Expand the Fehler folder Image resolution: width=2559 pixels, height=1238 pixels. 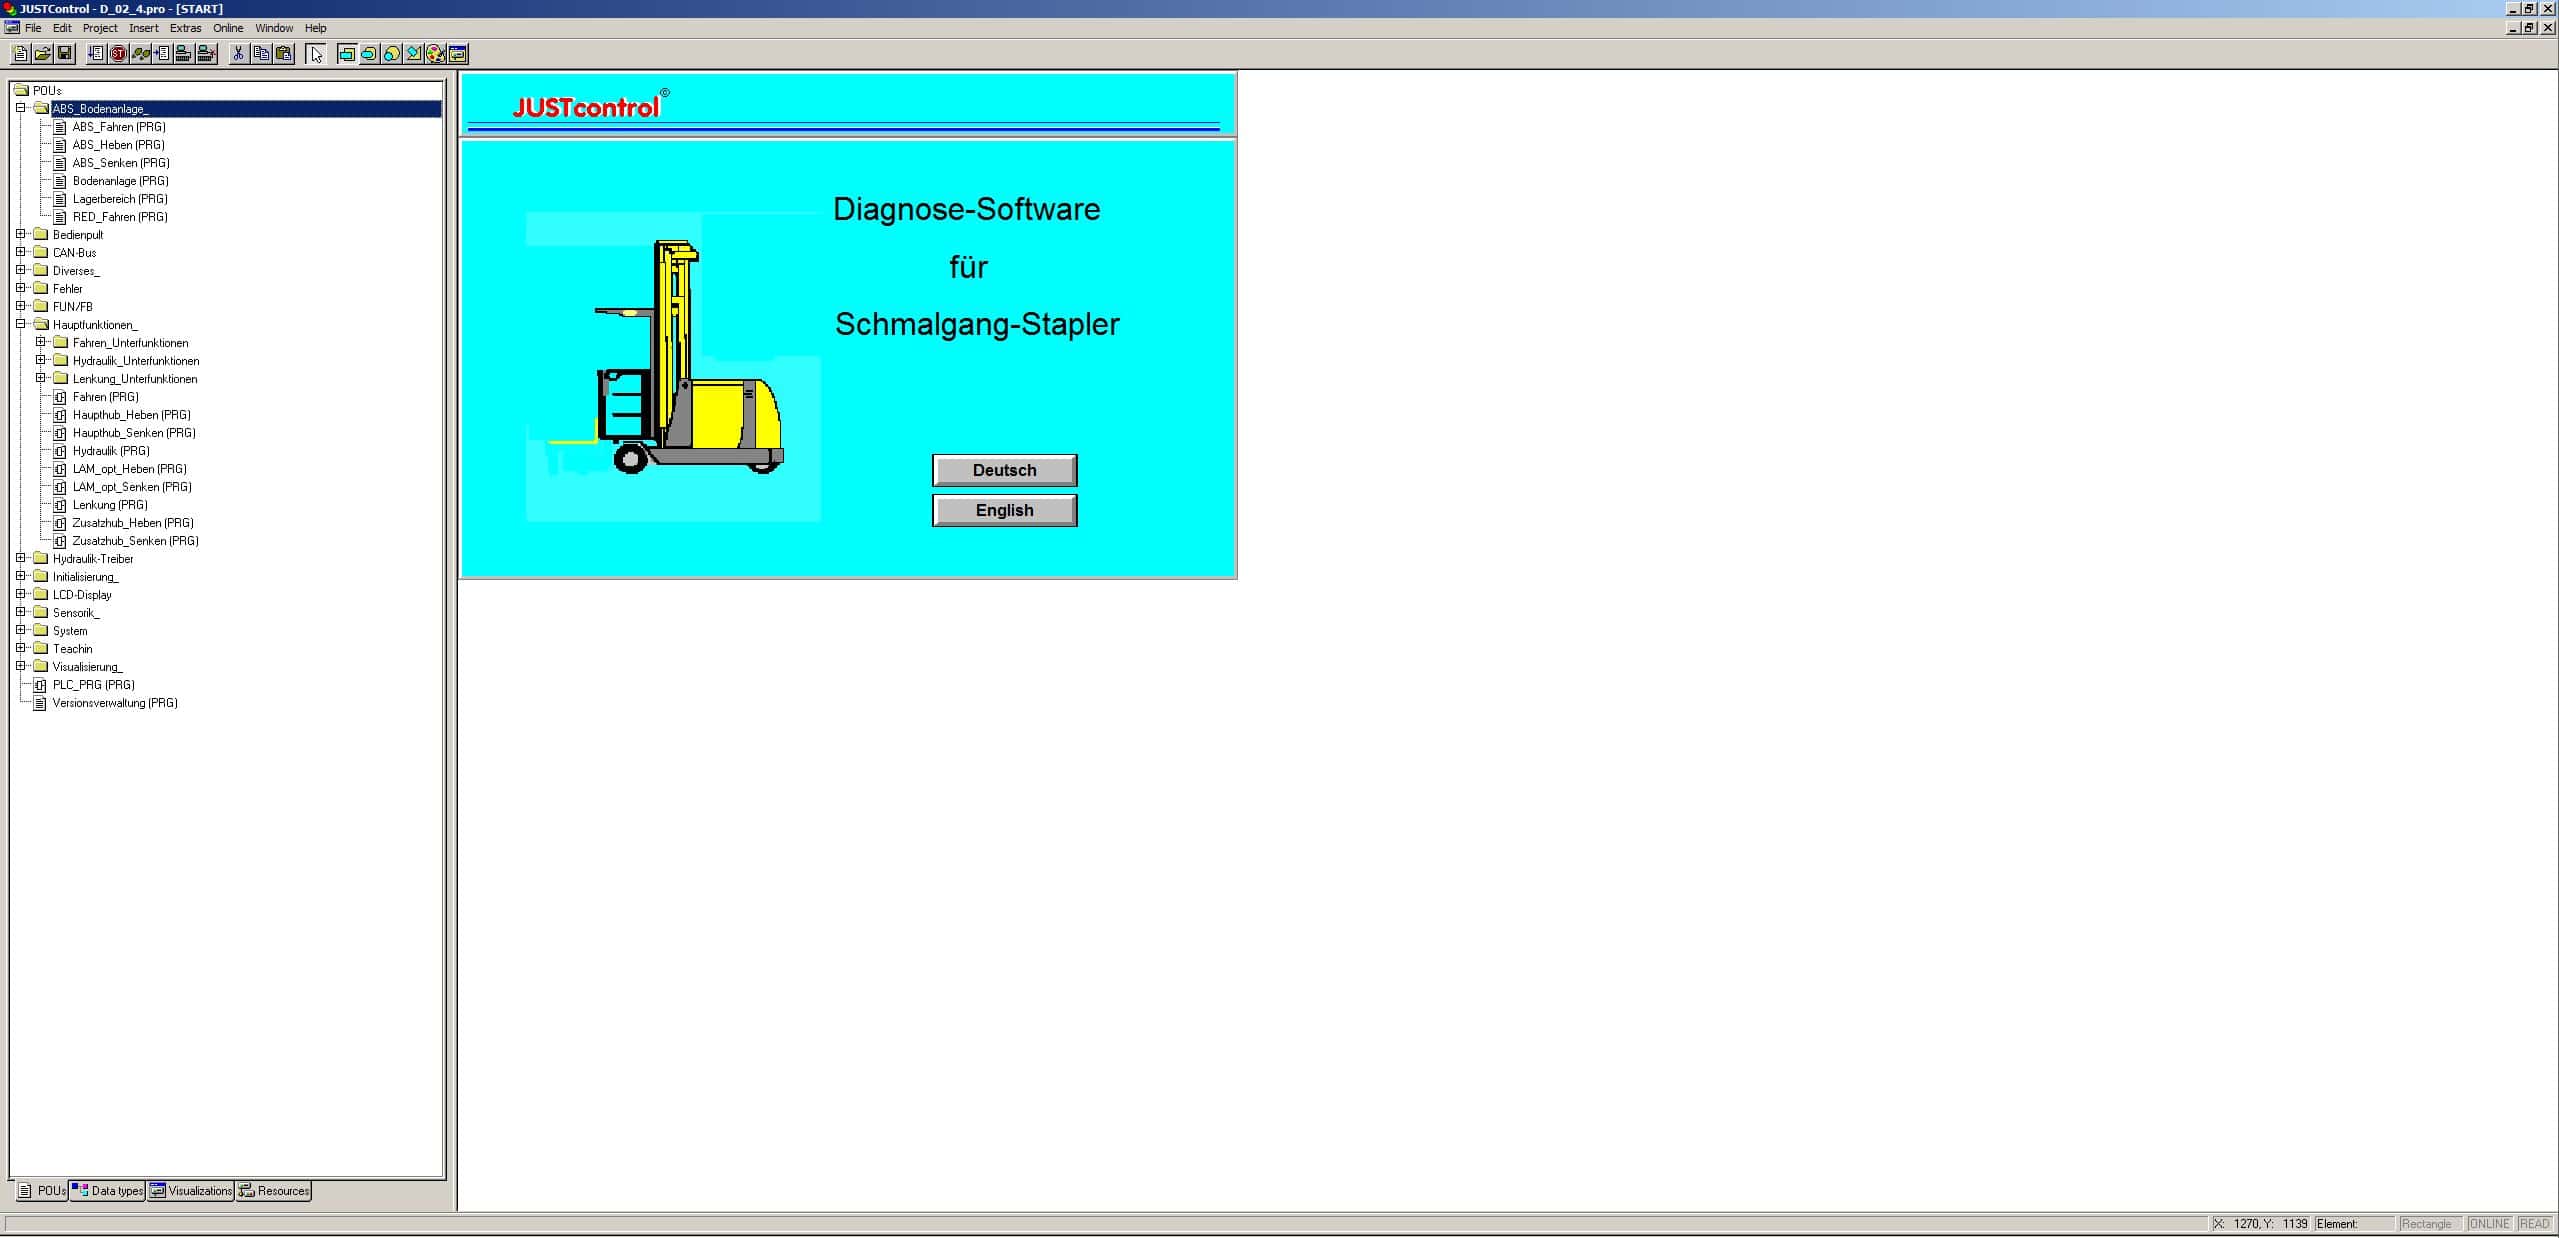pos(21,288)
